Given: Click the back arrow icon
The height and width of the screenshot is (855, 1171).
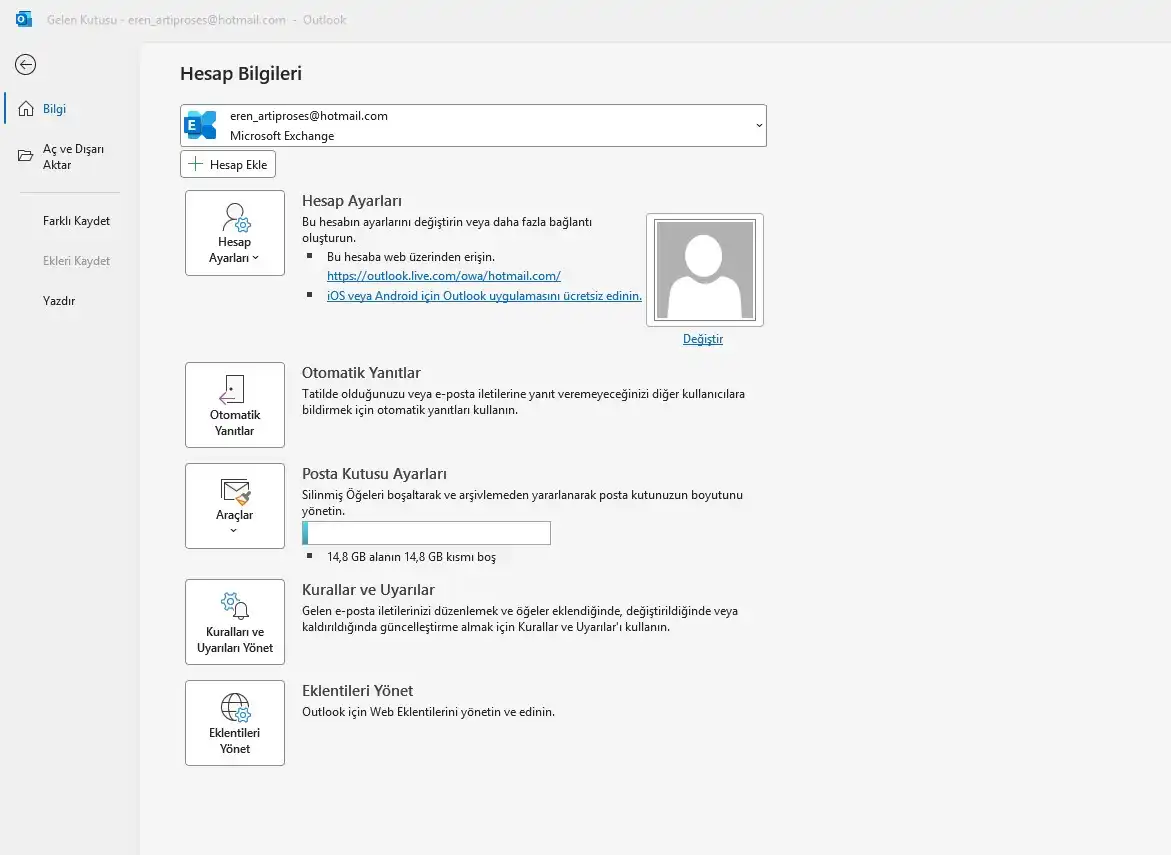Looking at the screenshot, I should 25,65.
